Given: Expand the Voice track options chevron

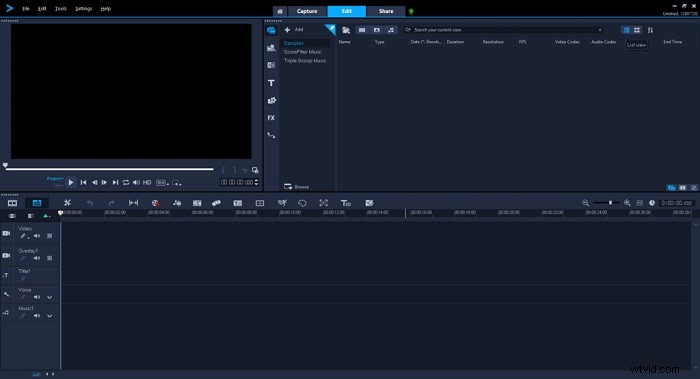Looking at the screenshot, I should tap(50, 297).
